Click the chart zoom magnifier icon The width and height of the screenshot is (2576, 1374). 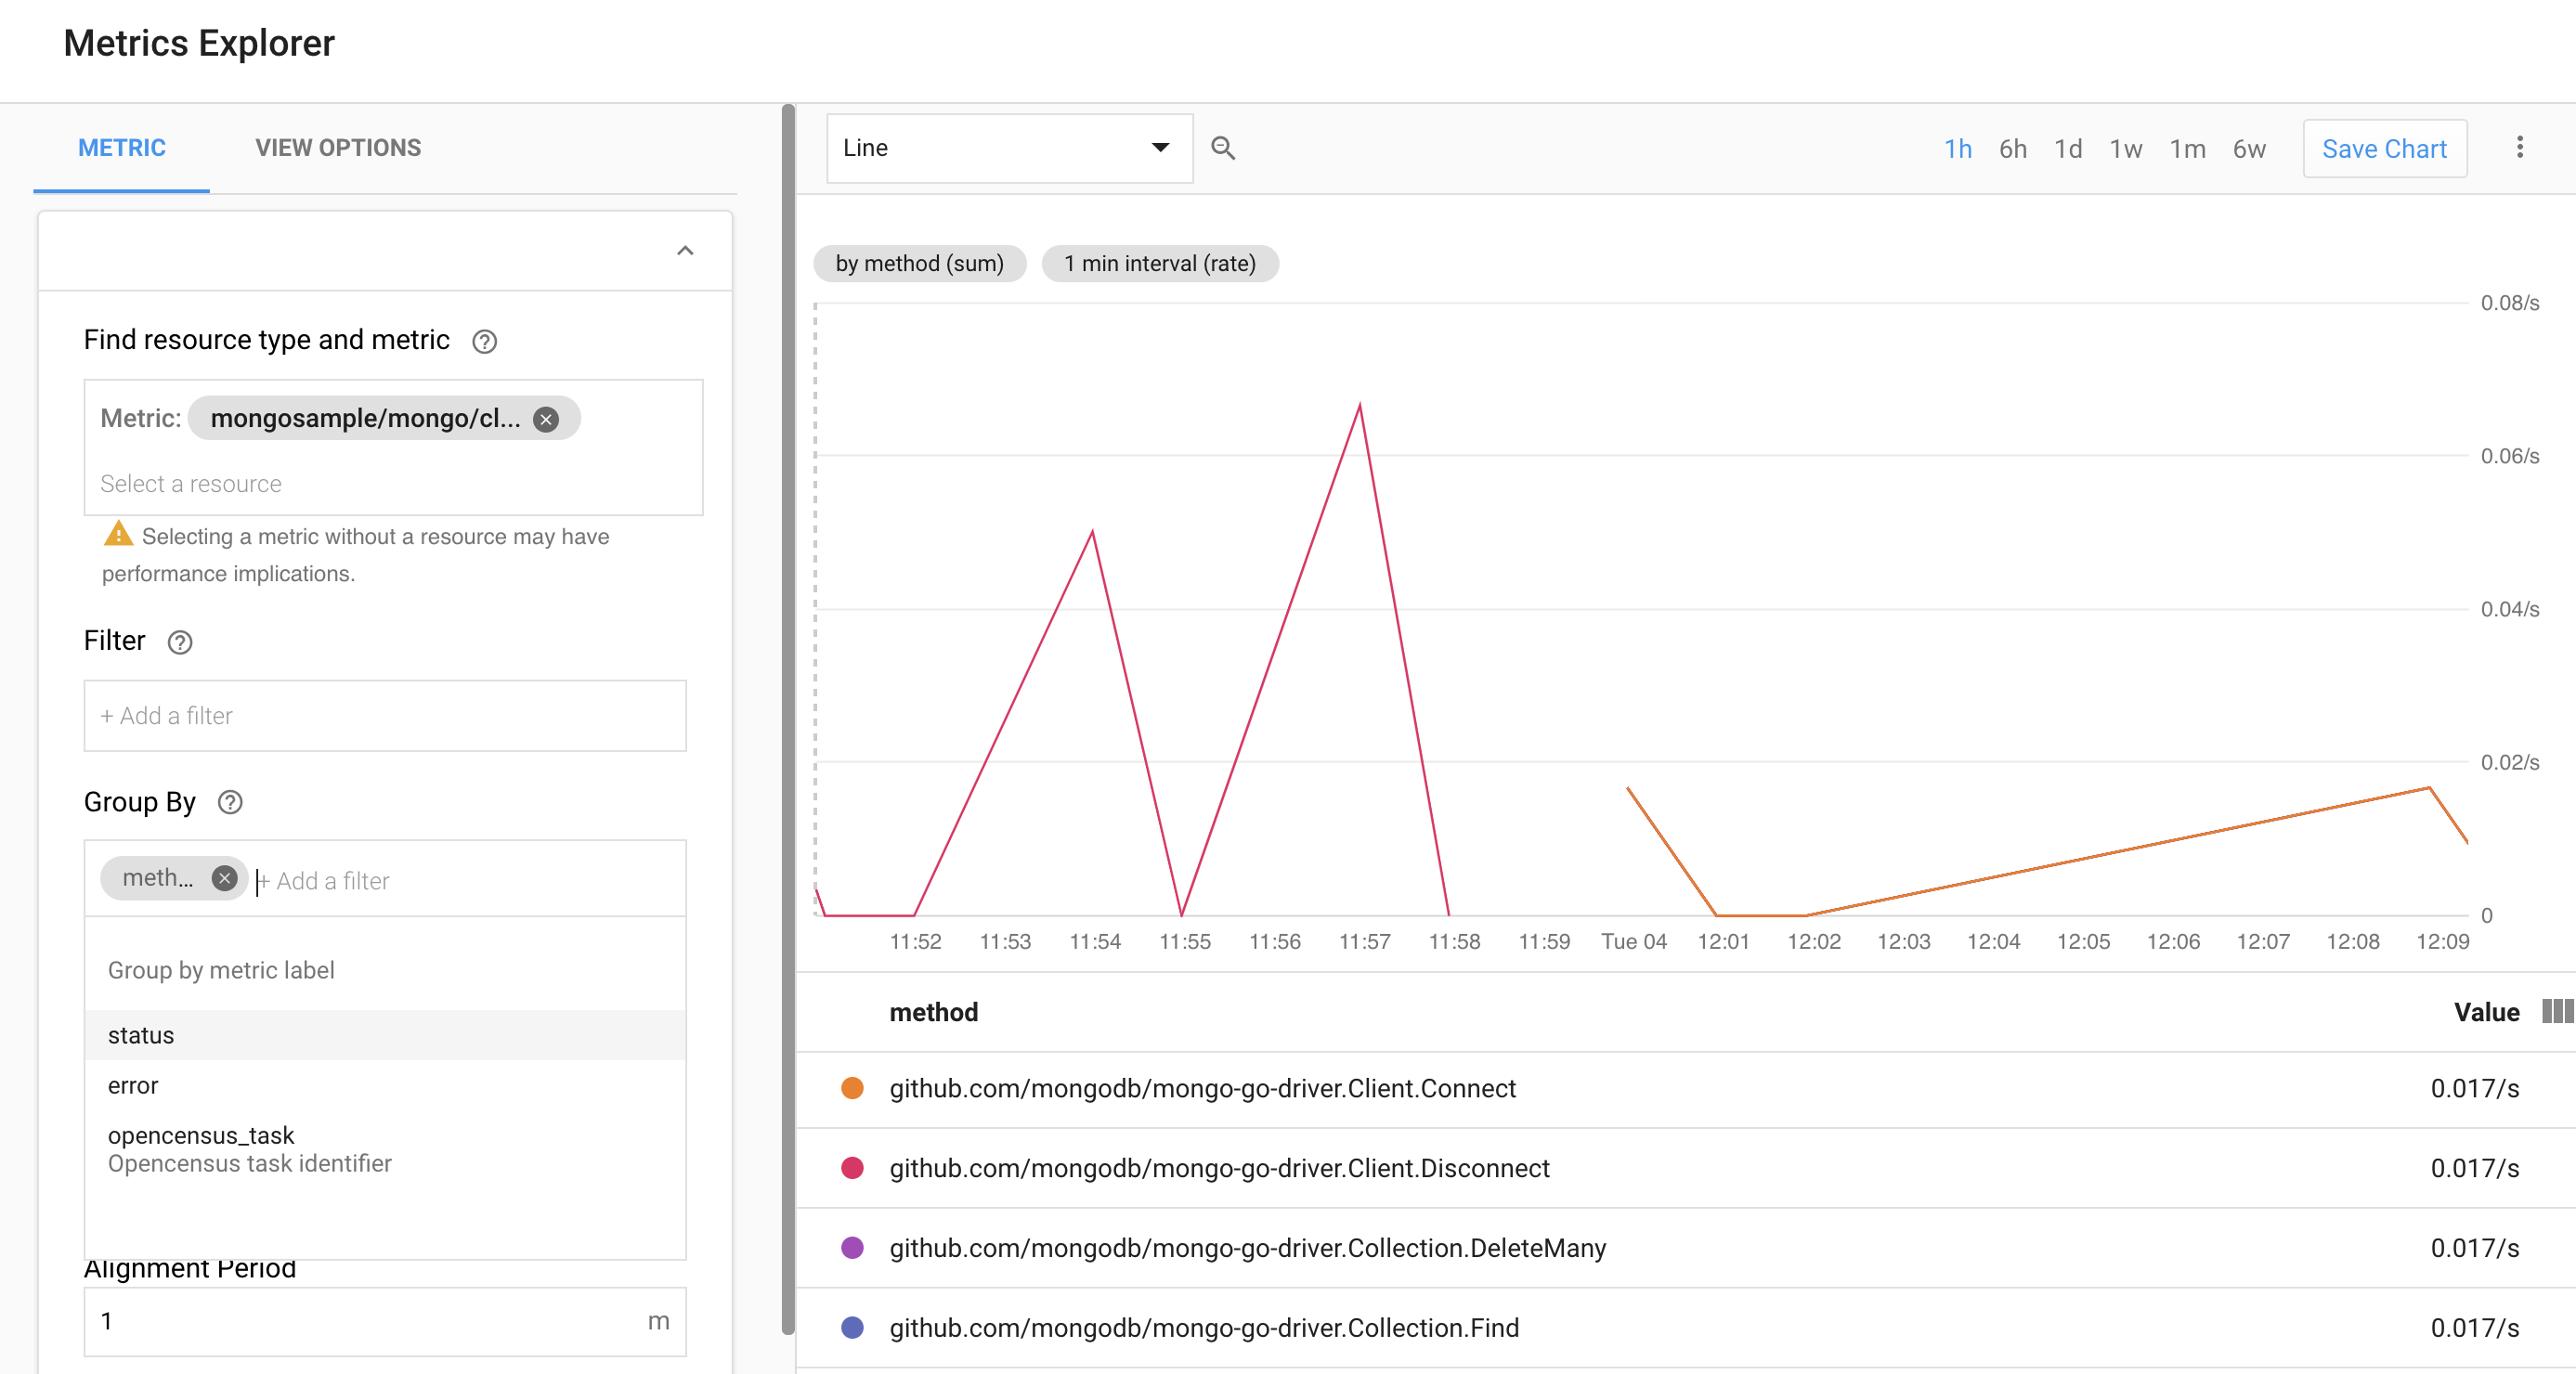coord(1222,148)
